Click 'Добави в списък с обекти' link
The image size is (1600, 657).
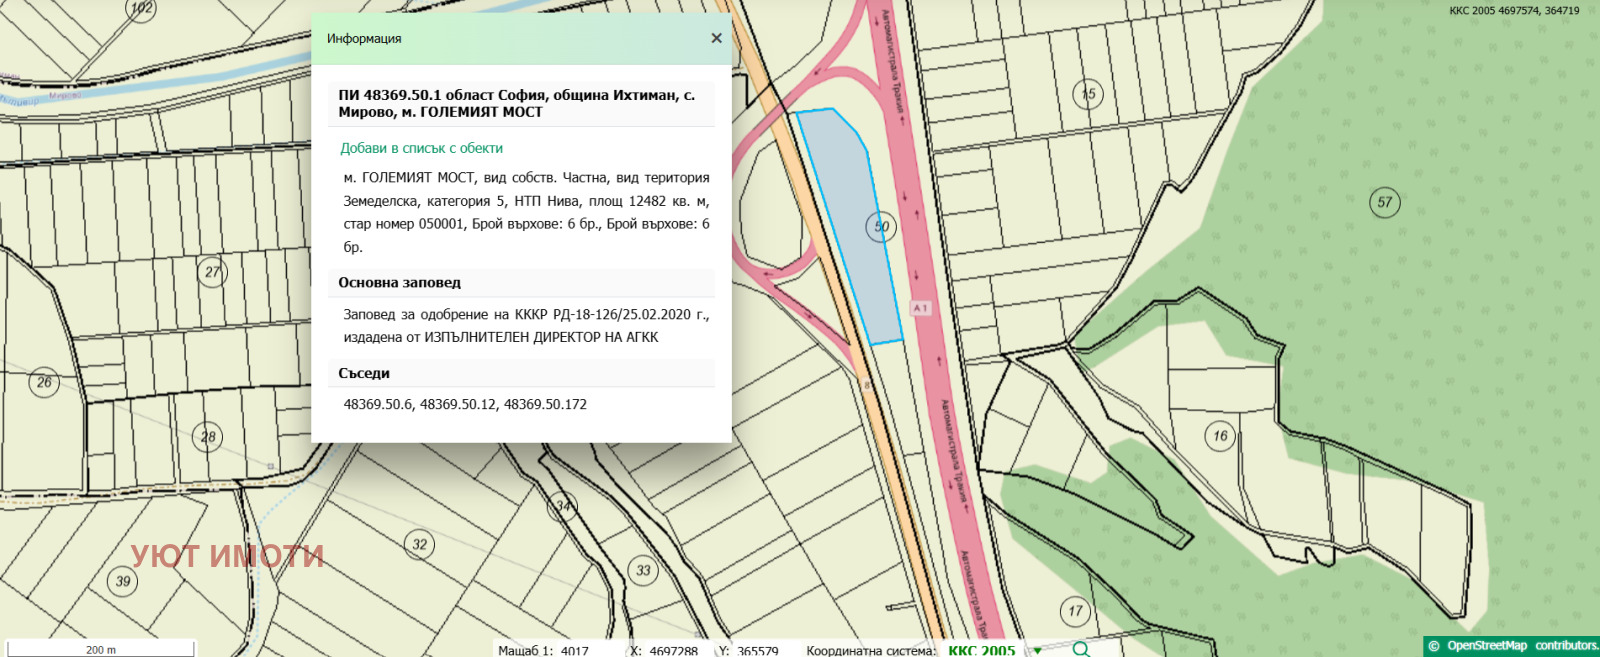coord(421,148)
